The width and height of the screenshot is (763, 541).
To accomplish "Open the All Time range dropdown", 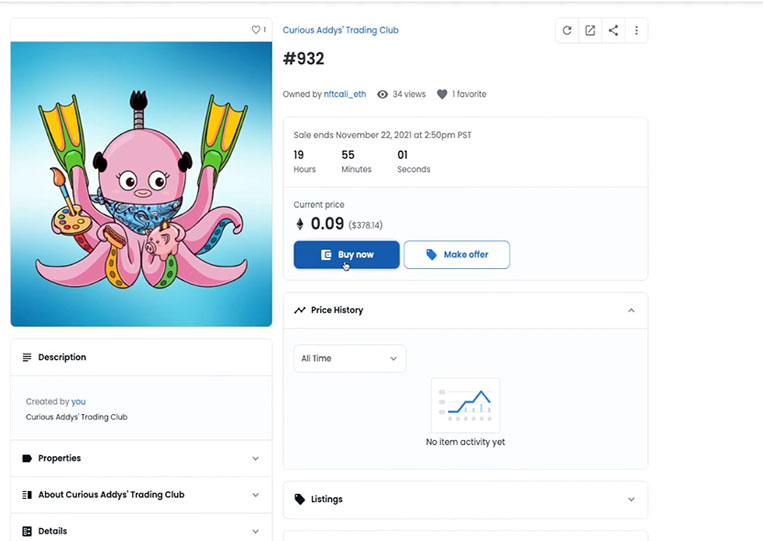I will [x=349, y=359].
